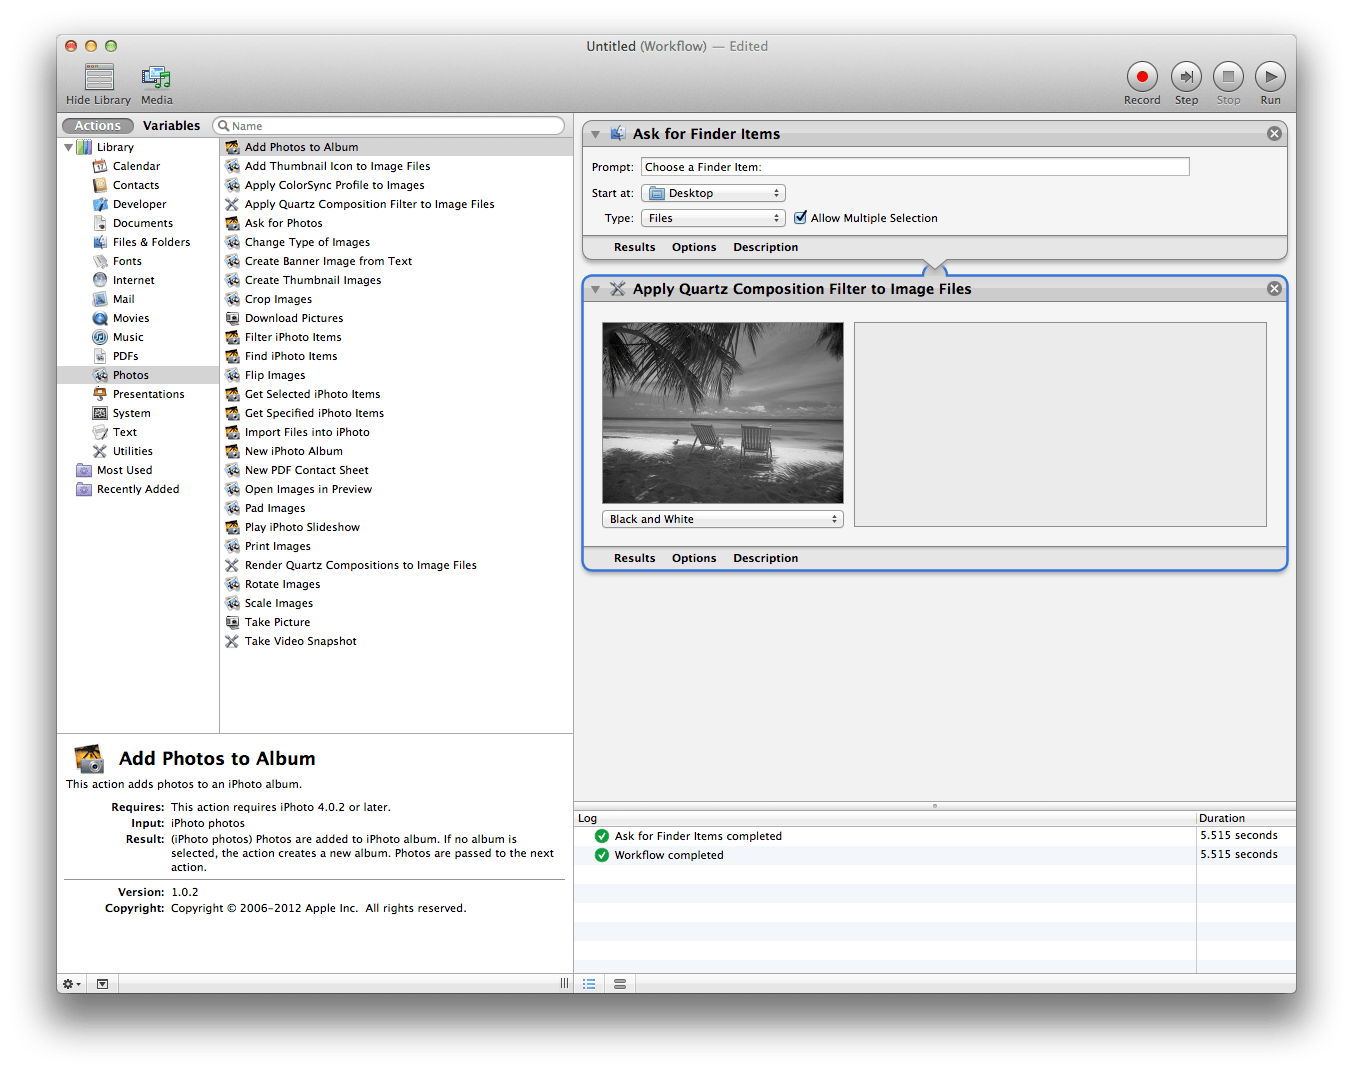Open the gear action menu at bottom left
The height and width of the screenshot is (1072, 1353).
tap(69, 984)
